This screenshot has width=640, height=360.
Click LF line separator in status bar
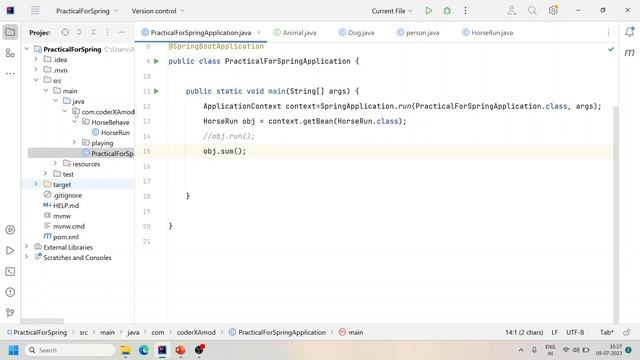(x=555, y=333)
